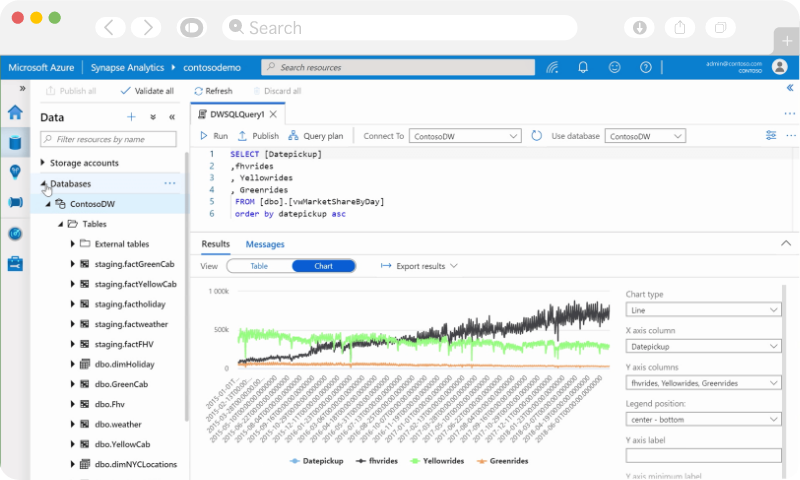The height and width of the screenshot is (480, 800).
Task: Open ellipsis menu in query toolbar
Action: [791, 135]
